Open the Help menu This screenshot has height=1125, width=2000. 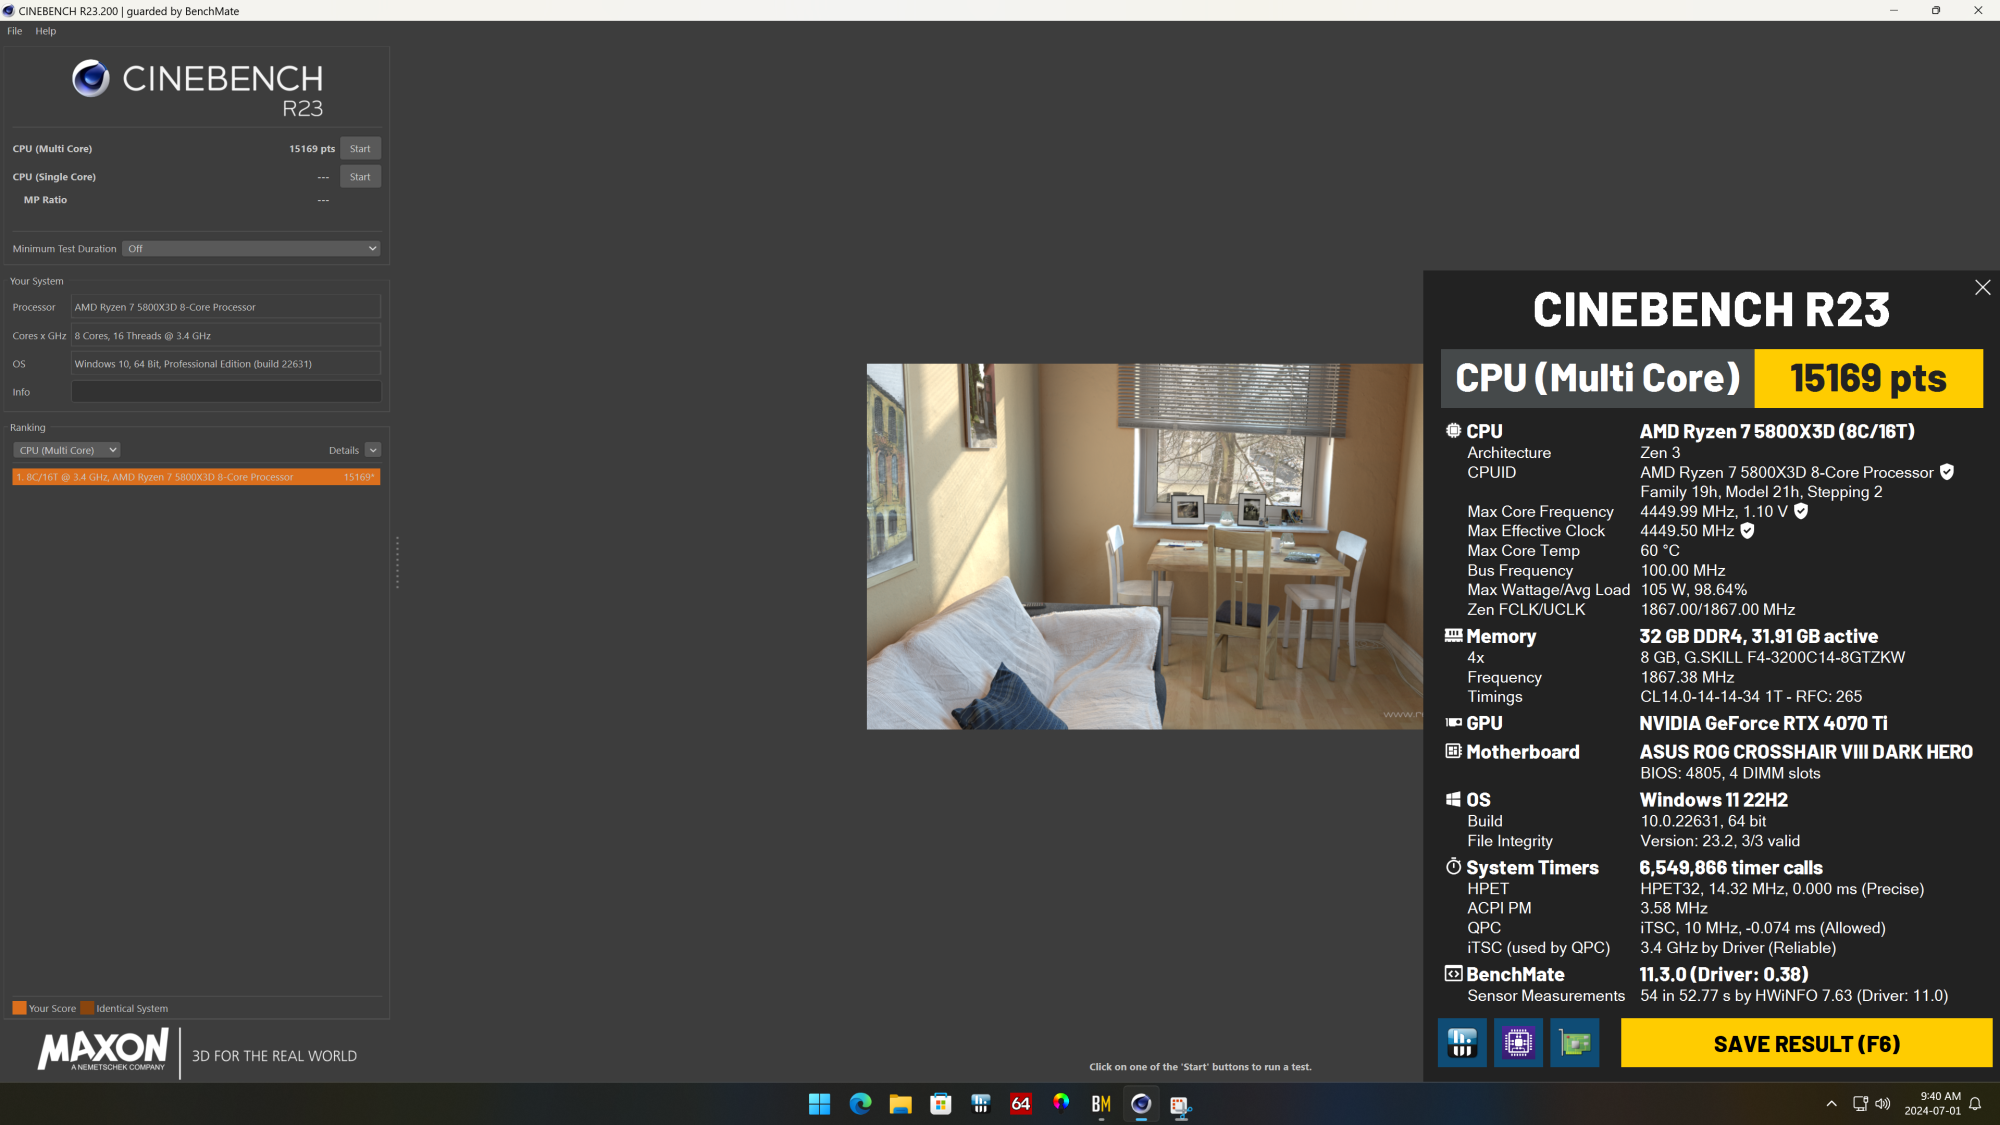(x=46, y=31)
